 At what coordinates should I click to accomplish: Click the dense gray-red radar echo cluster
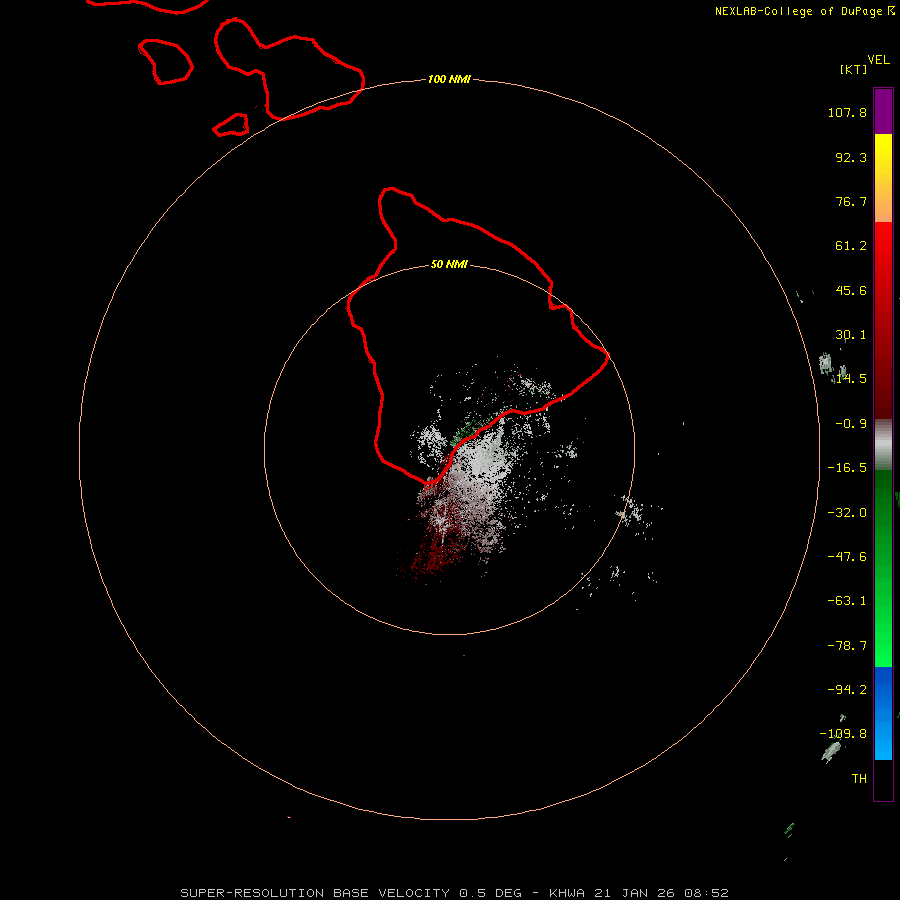tap(465, 494)
